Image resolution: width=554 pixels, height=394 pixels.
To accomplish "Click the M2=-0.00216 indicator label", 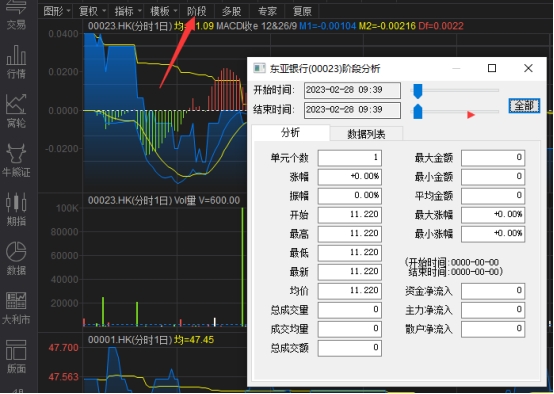I will [387, 26].
